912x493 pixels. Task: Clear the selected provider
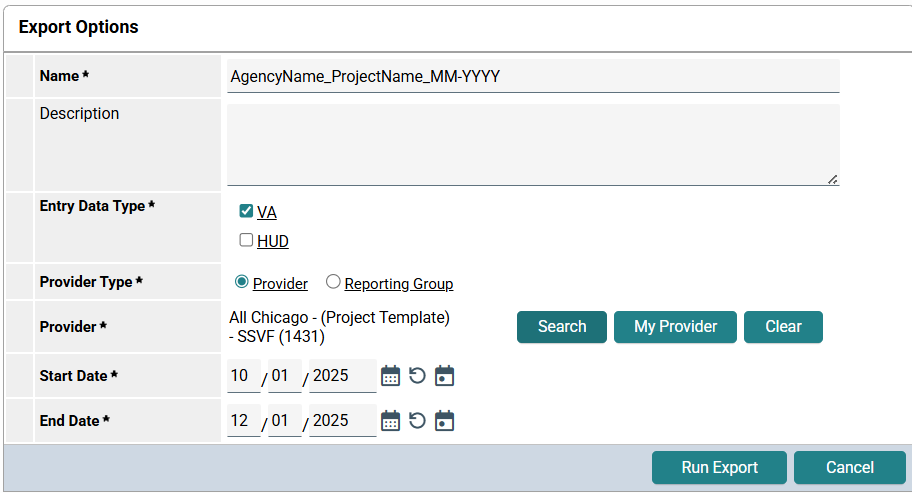783,327
